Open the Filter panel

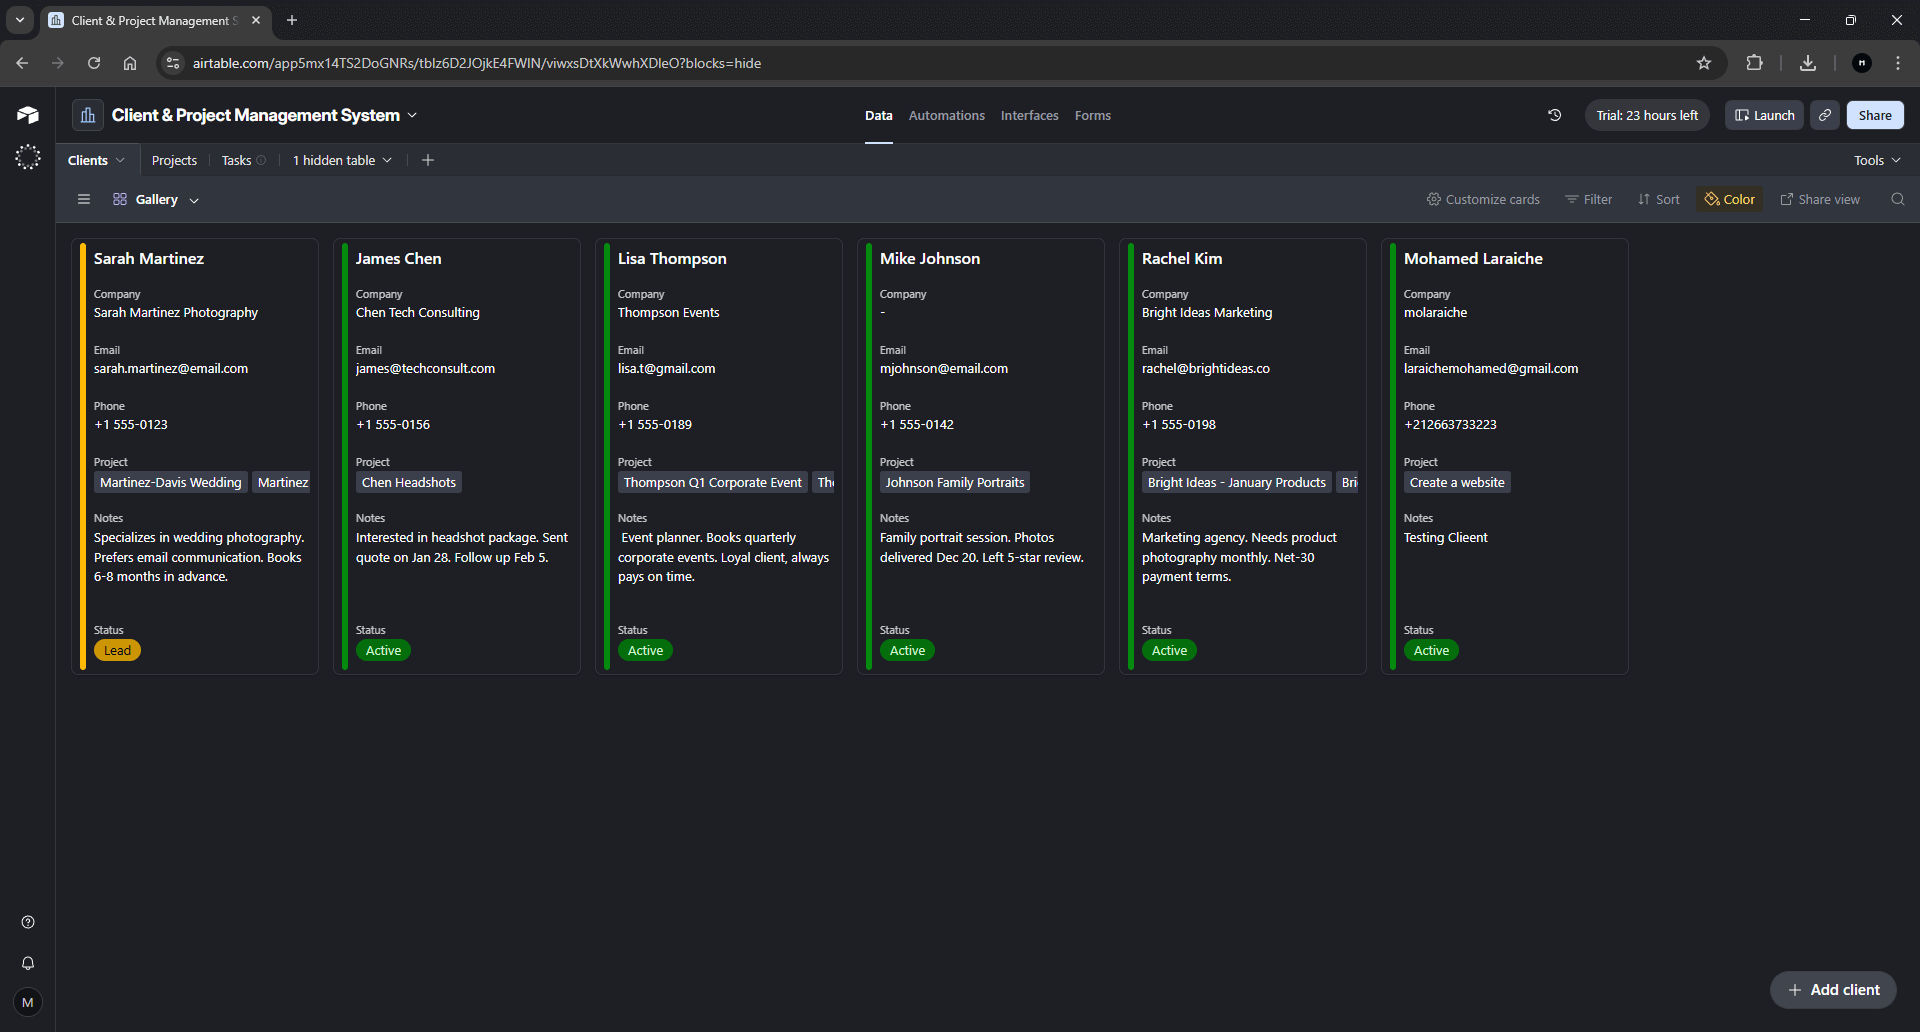pyautogui.click(x=1588, y=199)
